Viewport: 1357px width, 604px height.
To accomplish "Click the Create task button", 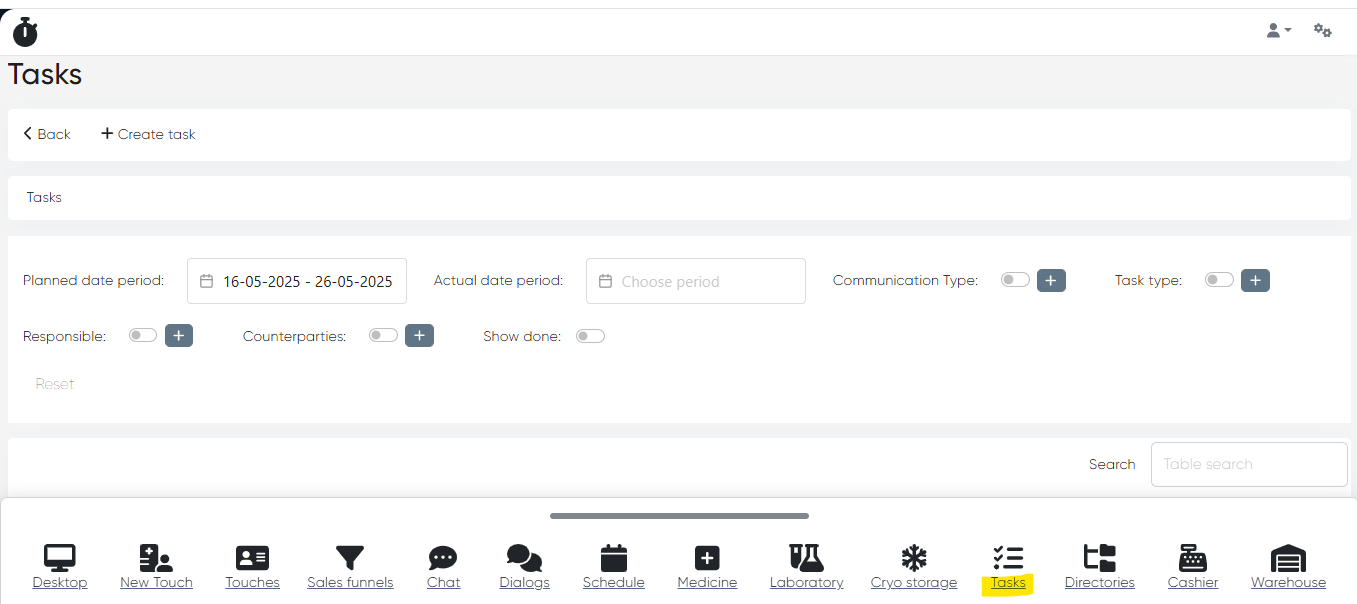I will pyautogui.click(x=148, y=134).
